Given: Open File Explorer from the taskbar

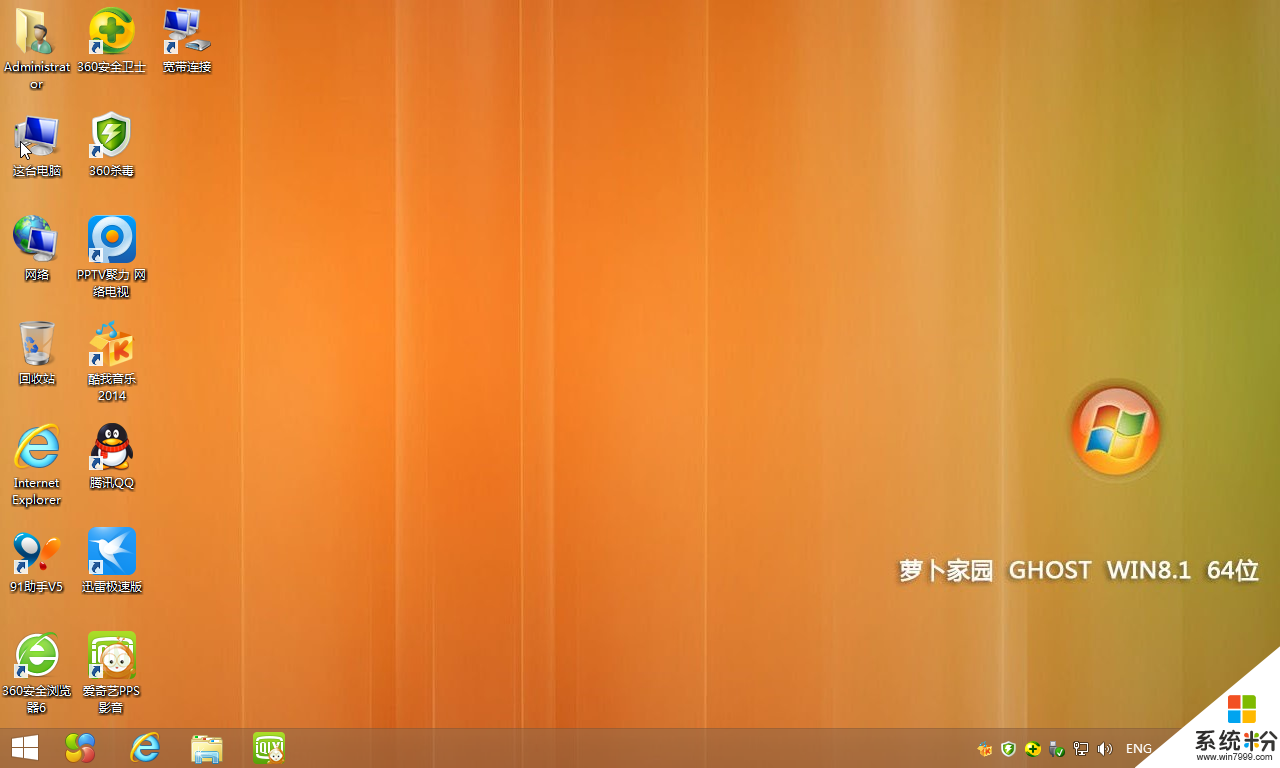Looking at the screenshot, I should pos(207,748).
